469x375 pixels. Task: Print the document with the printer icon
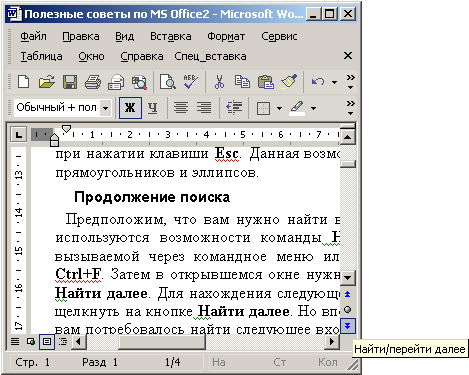coord(93,82)
